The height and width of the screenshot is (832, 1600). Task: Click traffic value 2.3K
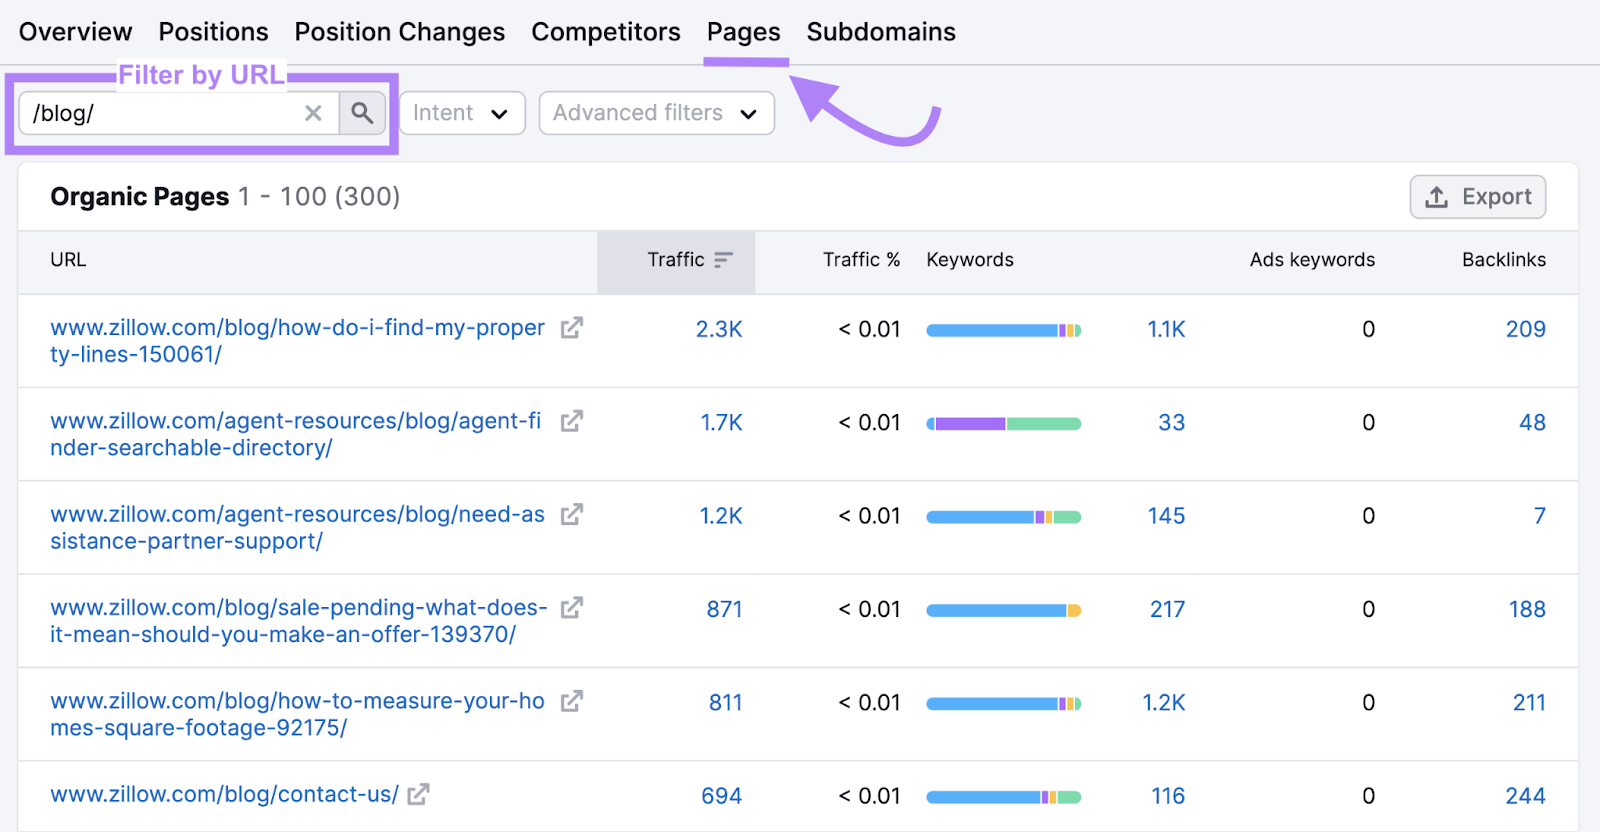[x=719, y=329]
